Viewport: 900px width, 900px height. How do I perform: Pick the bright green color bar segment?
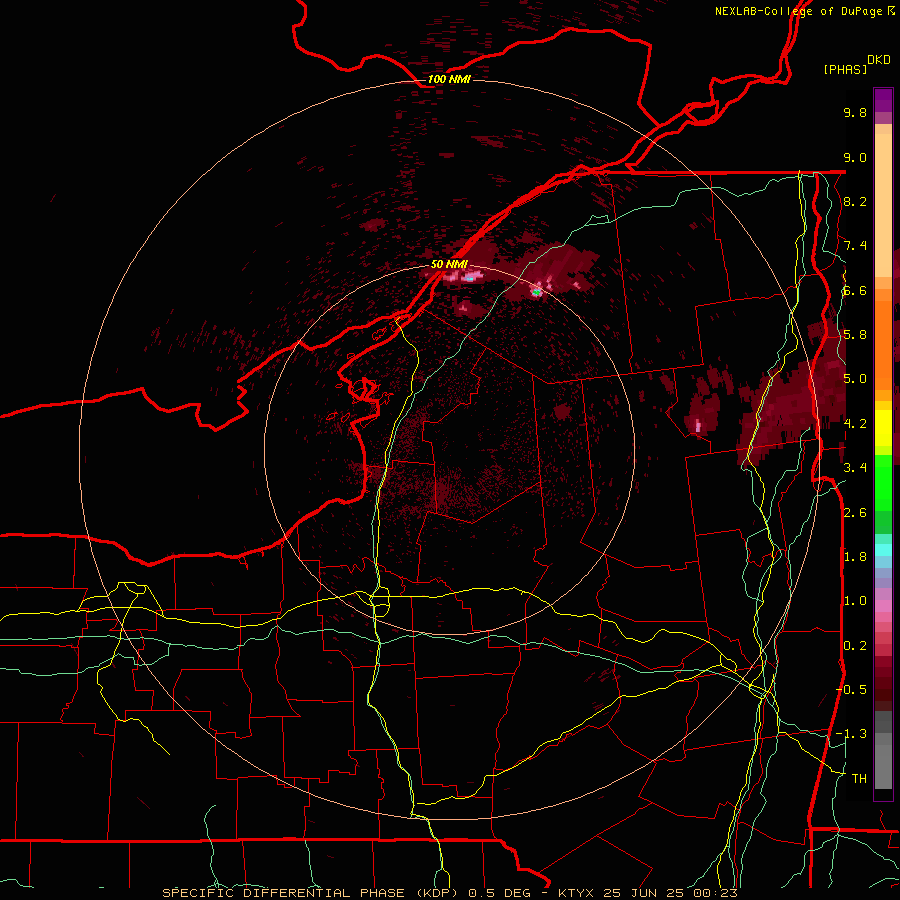coord(883,482)
